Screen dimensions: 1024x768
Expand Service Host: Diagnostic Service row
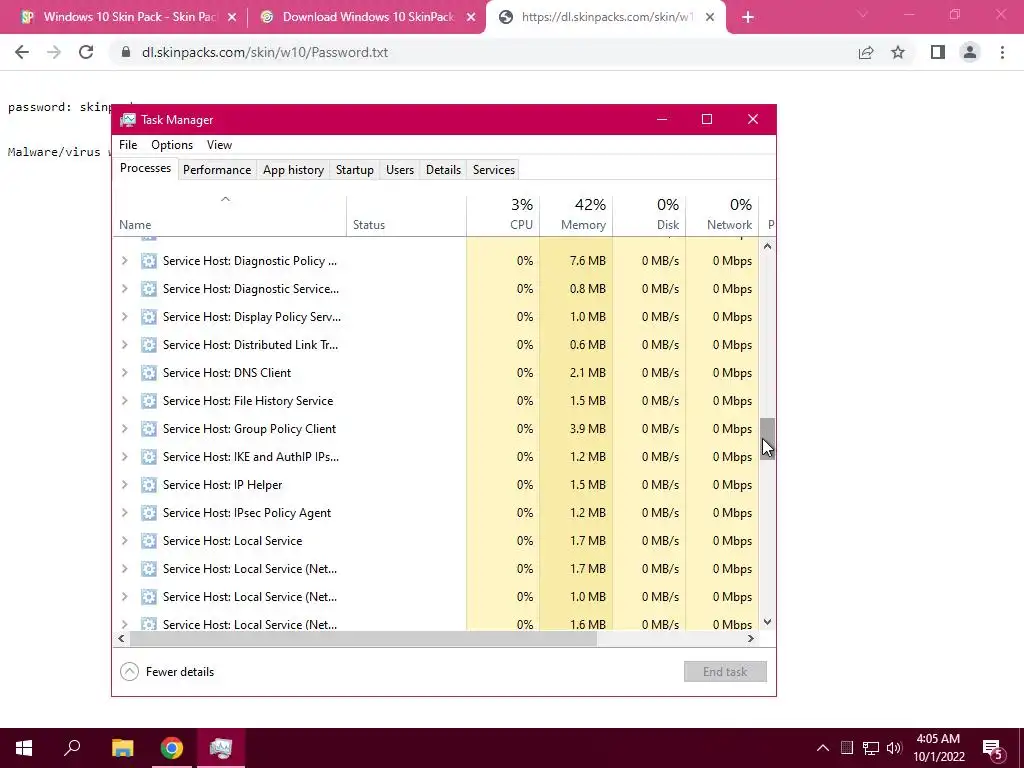[124, 289]
